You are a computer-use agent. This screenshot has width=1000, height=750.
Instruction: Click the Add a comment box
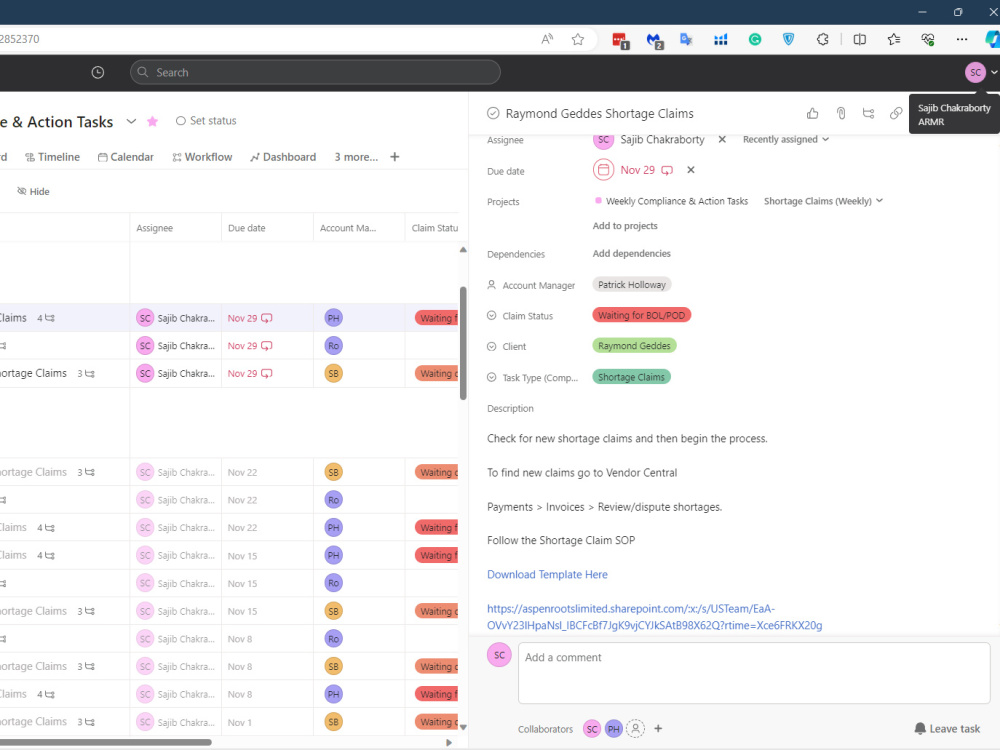click(x=754, y=673)
